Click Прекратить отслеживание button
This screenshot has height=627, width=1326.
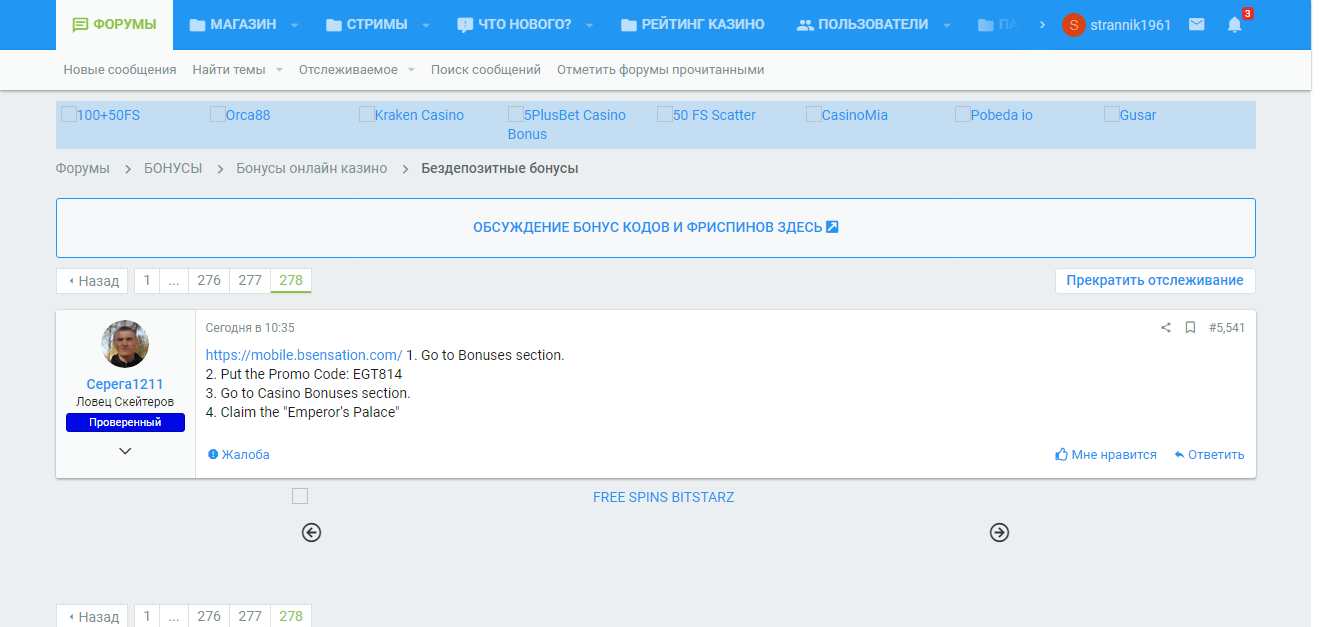click(1154, 281)
